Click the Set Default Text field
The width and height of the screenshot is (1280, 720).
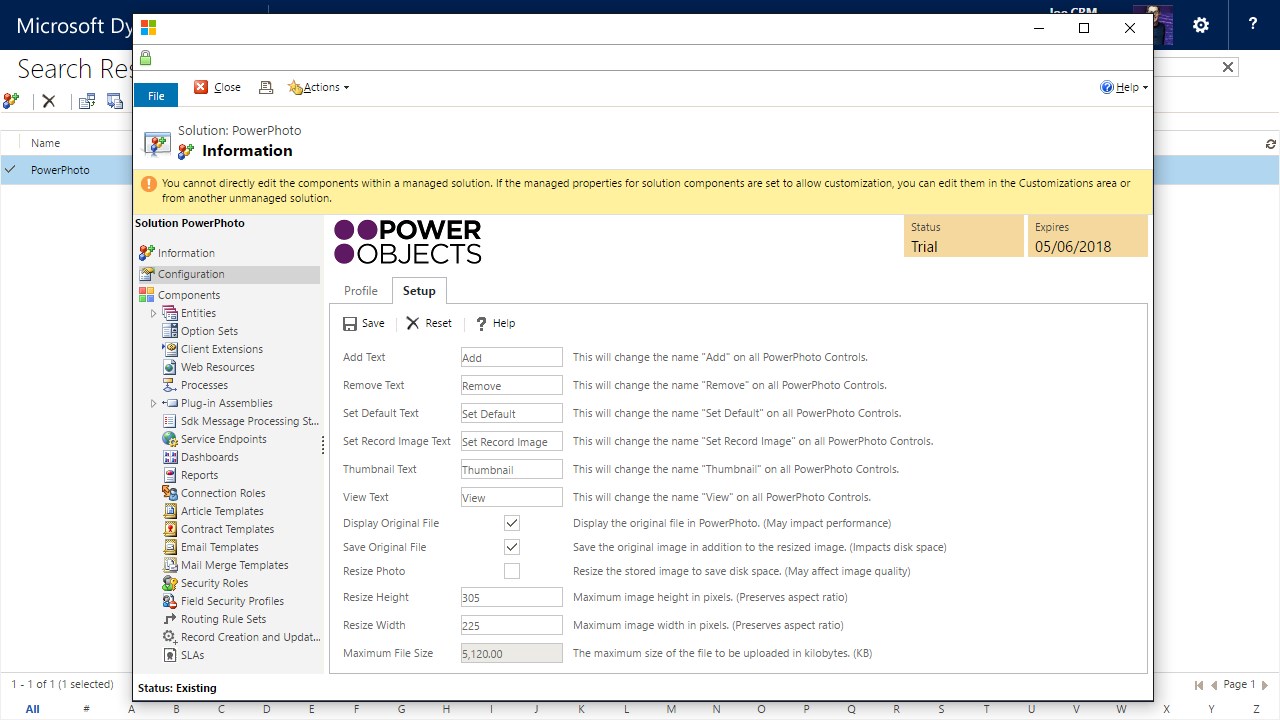point(512,413)
